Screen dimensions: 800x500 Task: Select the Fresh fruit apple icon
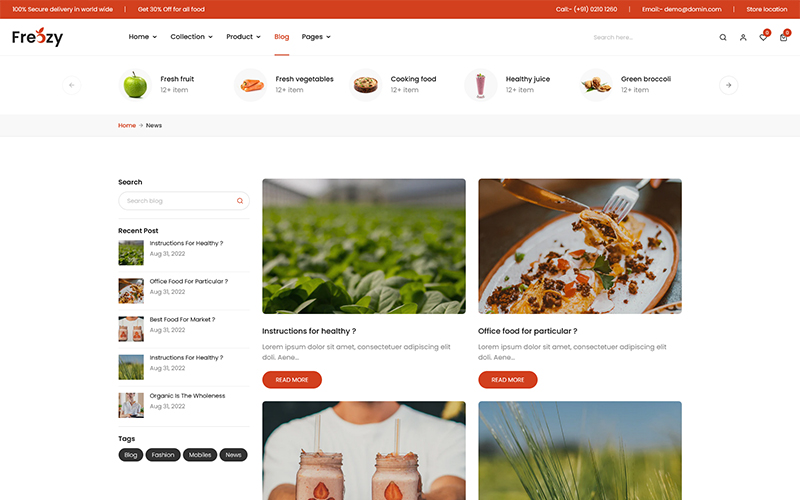[135, 85]
